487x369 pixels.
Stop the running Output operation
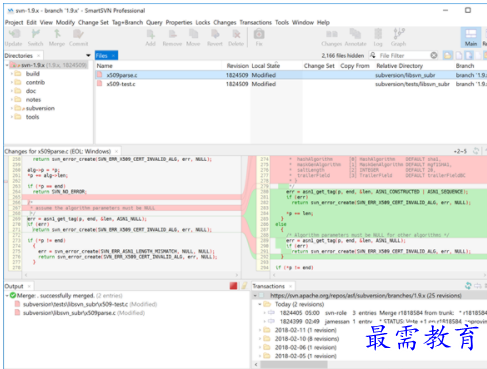(233, 286)
